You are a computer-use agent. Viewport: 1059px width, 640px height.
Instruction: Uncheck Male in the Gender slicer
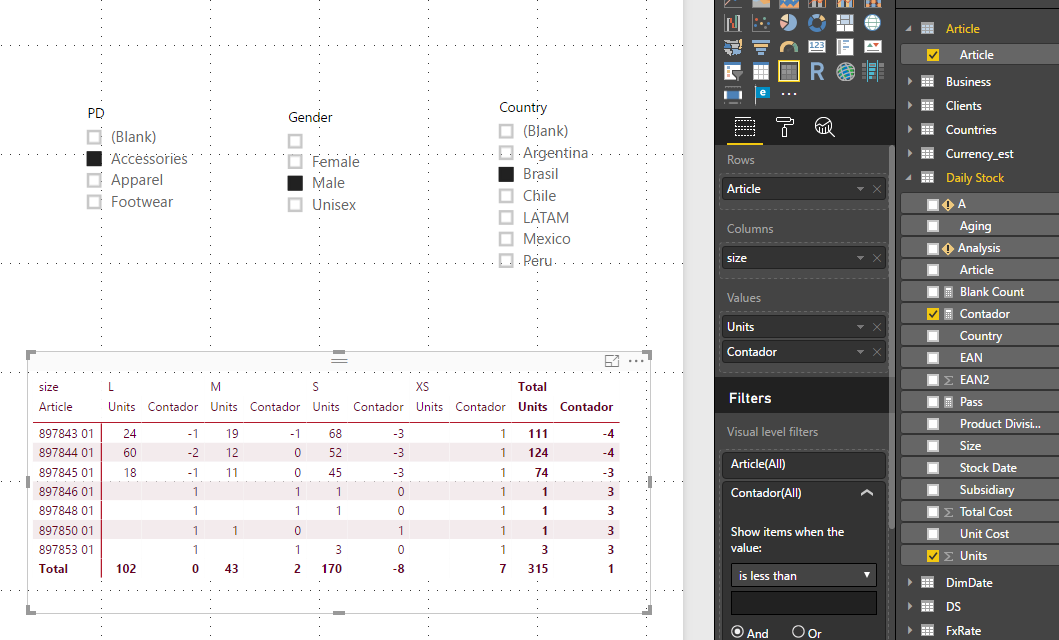tap(295, 183)
